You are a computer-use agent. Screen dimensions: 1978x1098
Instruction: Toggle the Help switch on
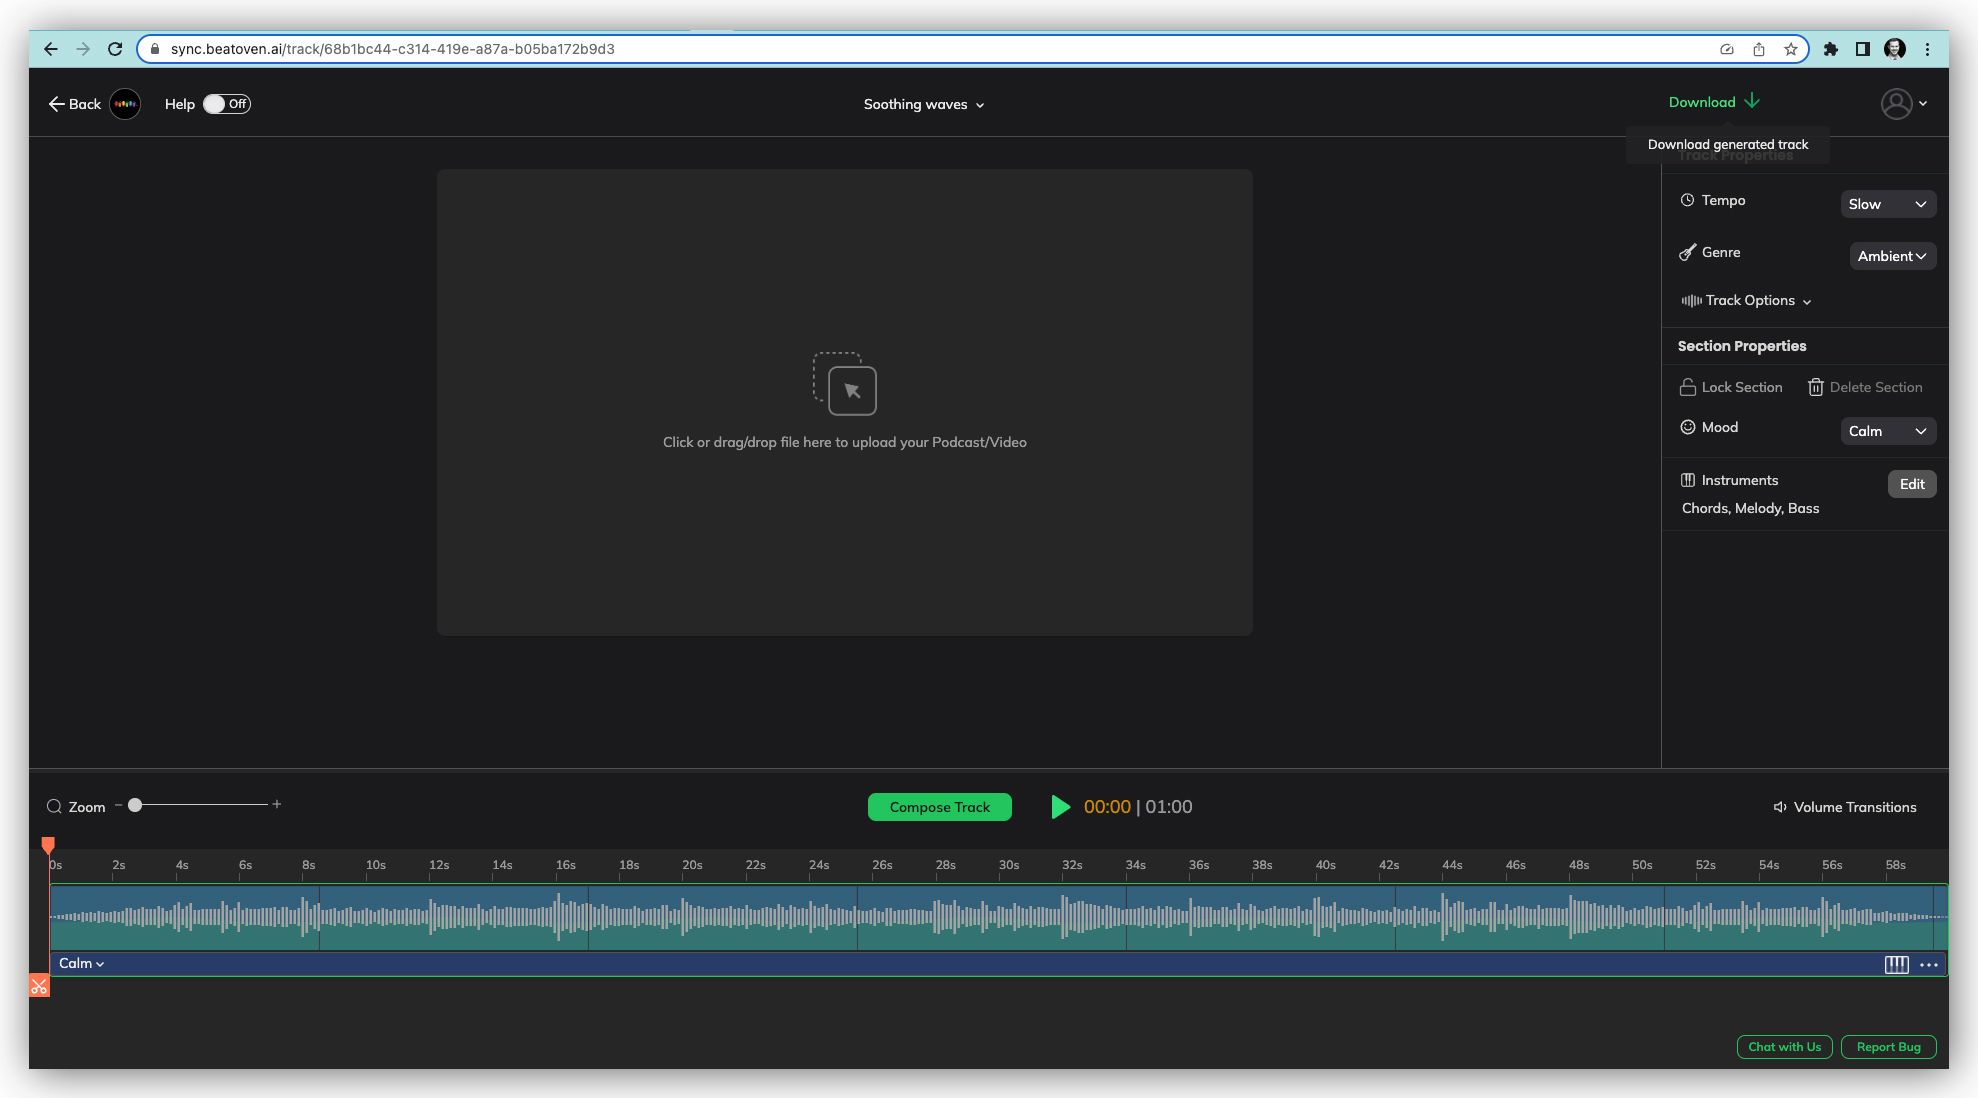pos(226,104)
